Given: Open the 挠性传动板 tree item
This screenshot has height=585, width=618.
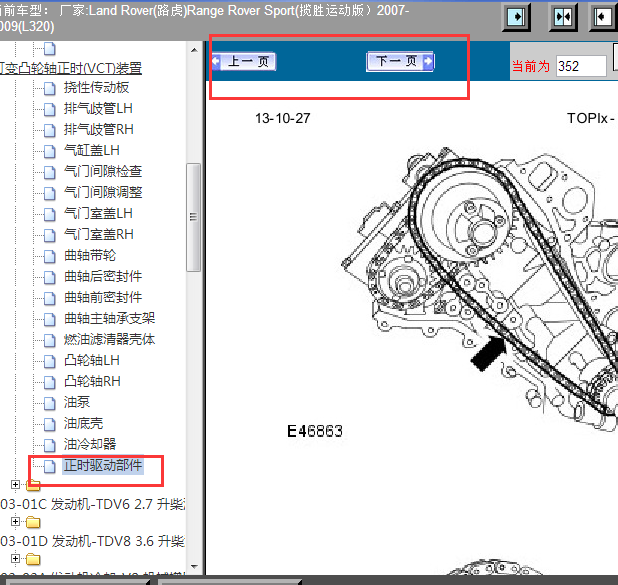Looking at the screenshot, I should coord(97,88).
